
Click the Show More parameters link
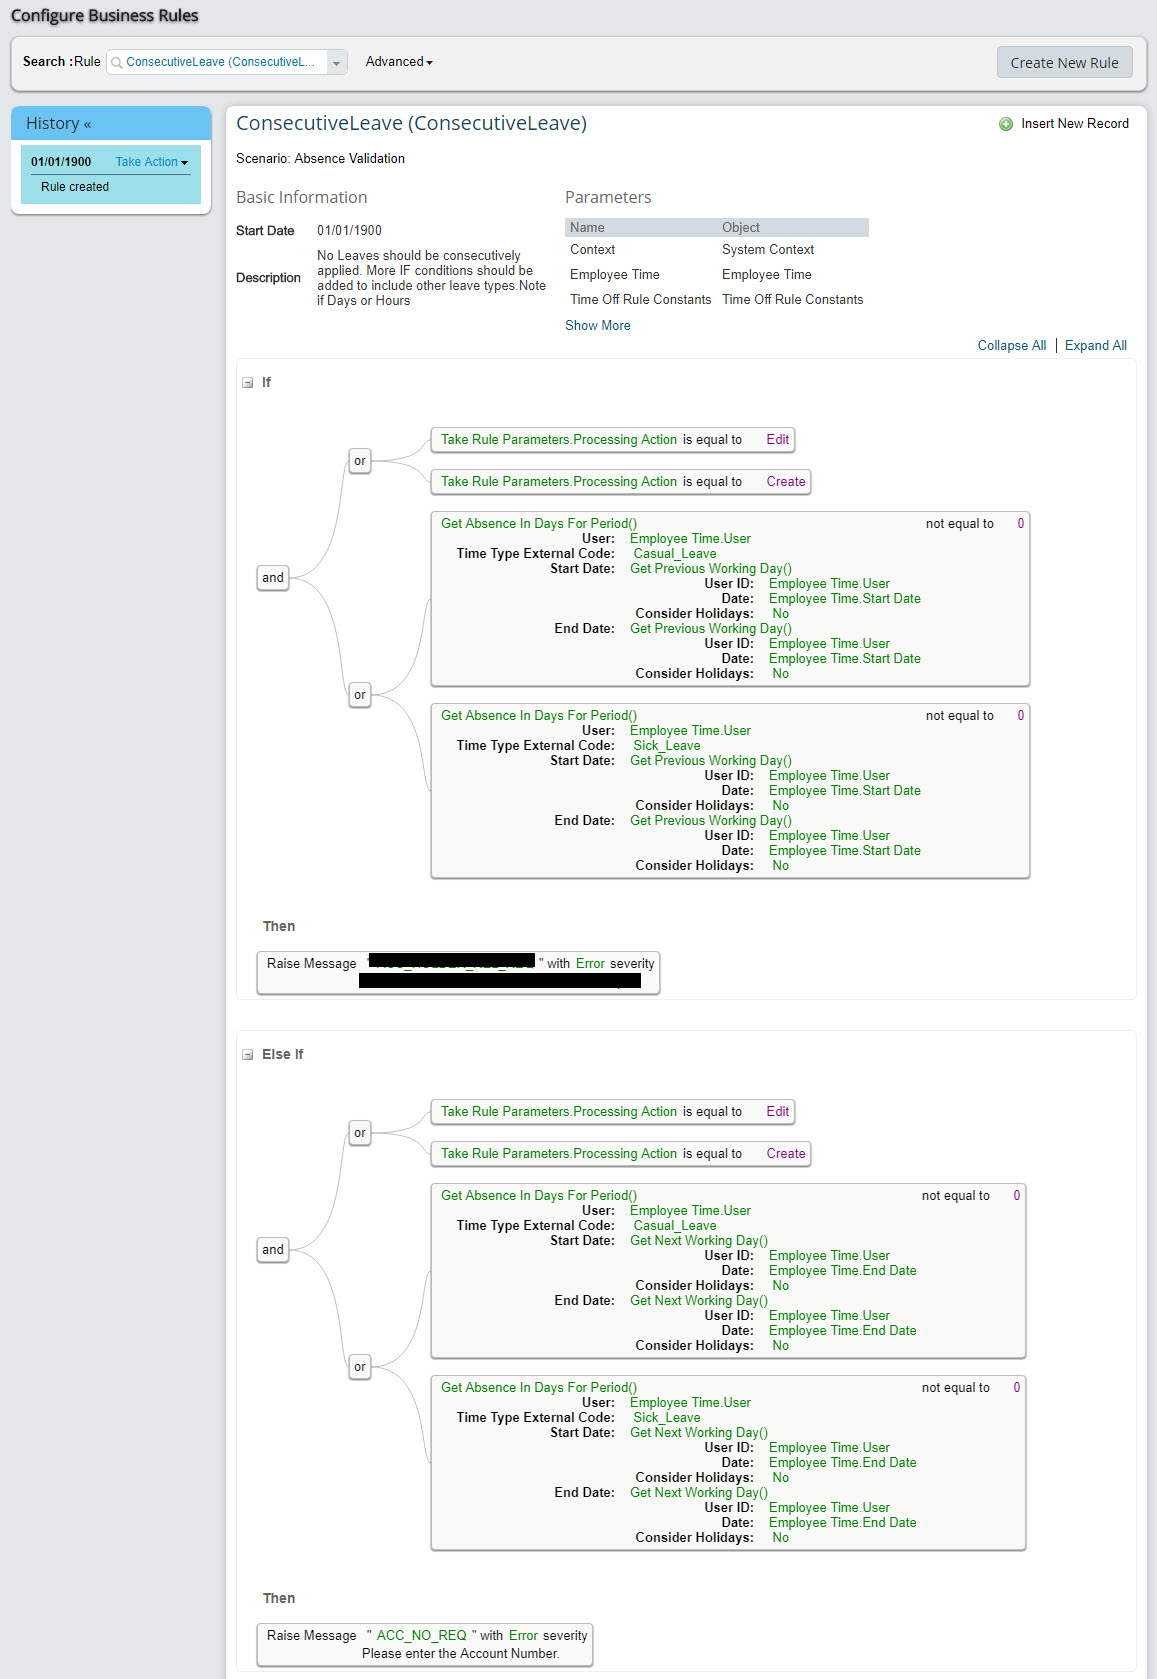(597, 326)
